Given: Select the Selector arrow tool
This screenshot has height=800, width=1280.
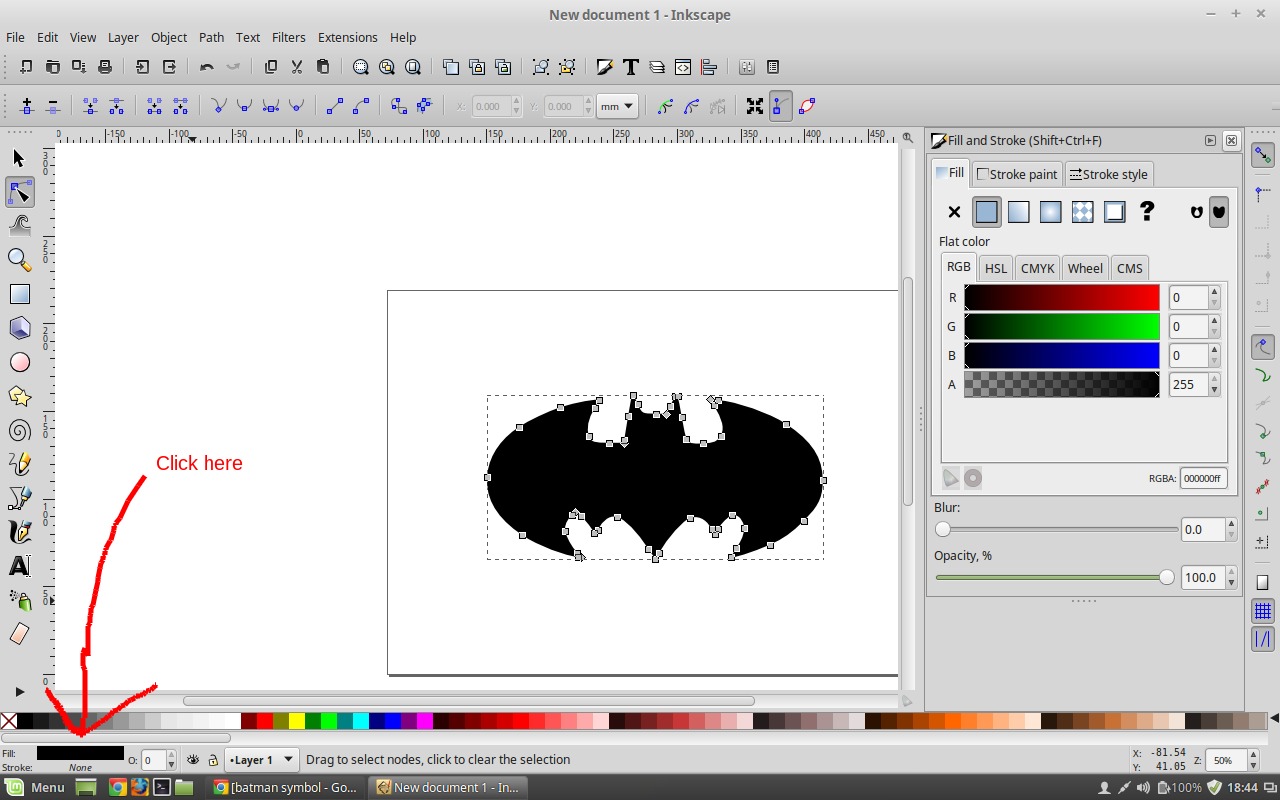Looking at the screenshot, I should [19, 158].
